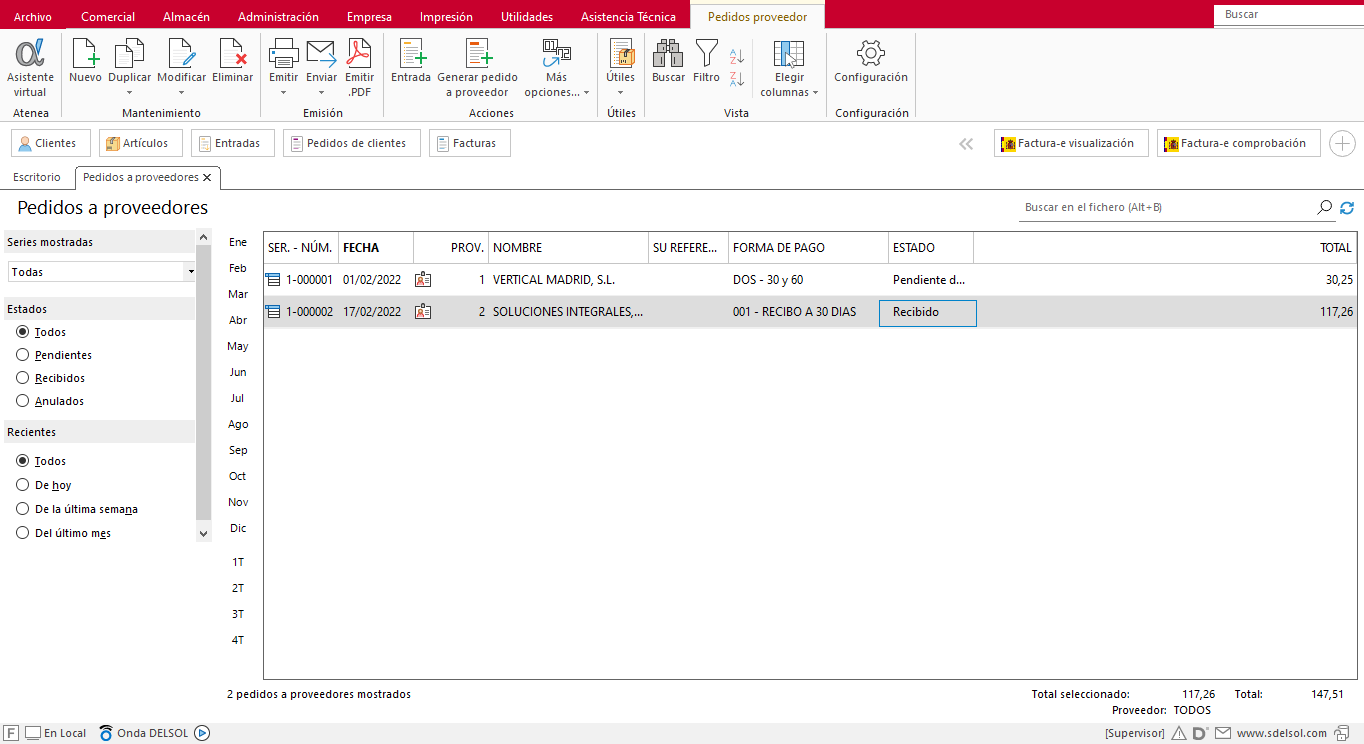The image size is (1364, 744).
Task: Click Generar pedido a proveedor
Action: [x=477, y=68]
